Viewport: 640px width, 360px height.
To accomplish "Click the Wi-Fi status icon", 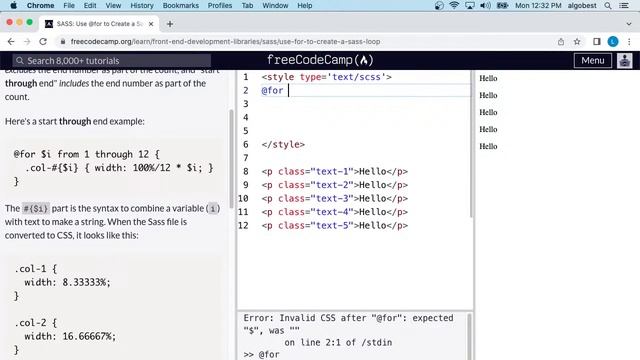I will (x=454, y=5).
